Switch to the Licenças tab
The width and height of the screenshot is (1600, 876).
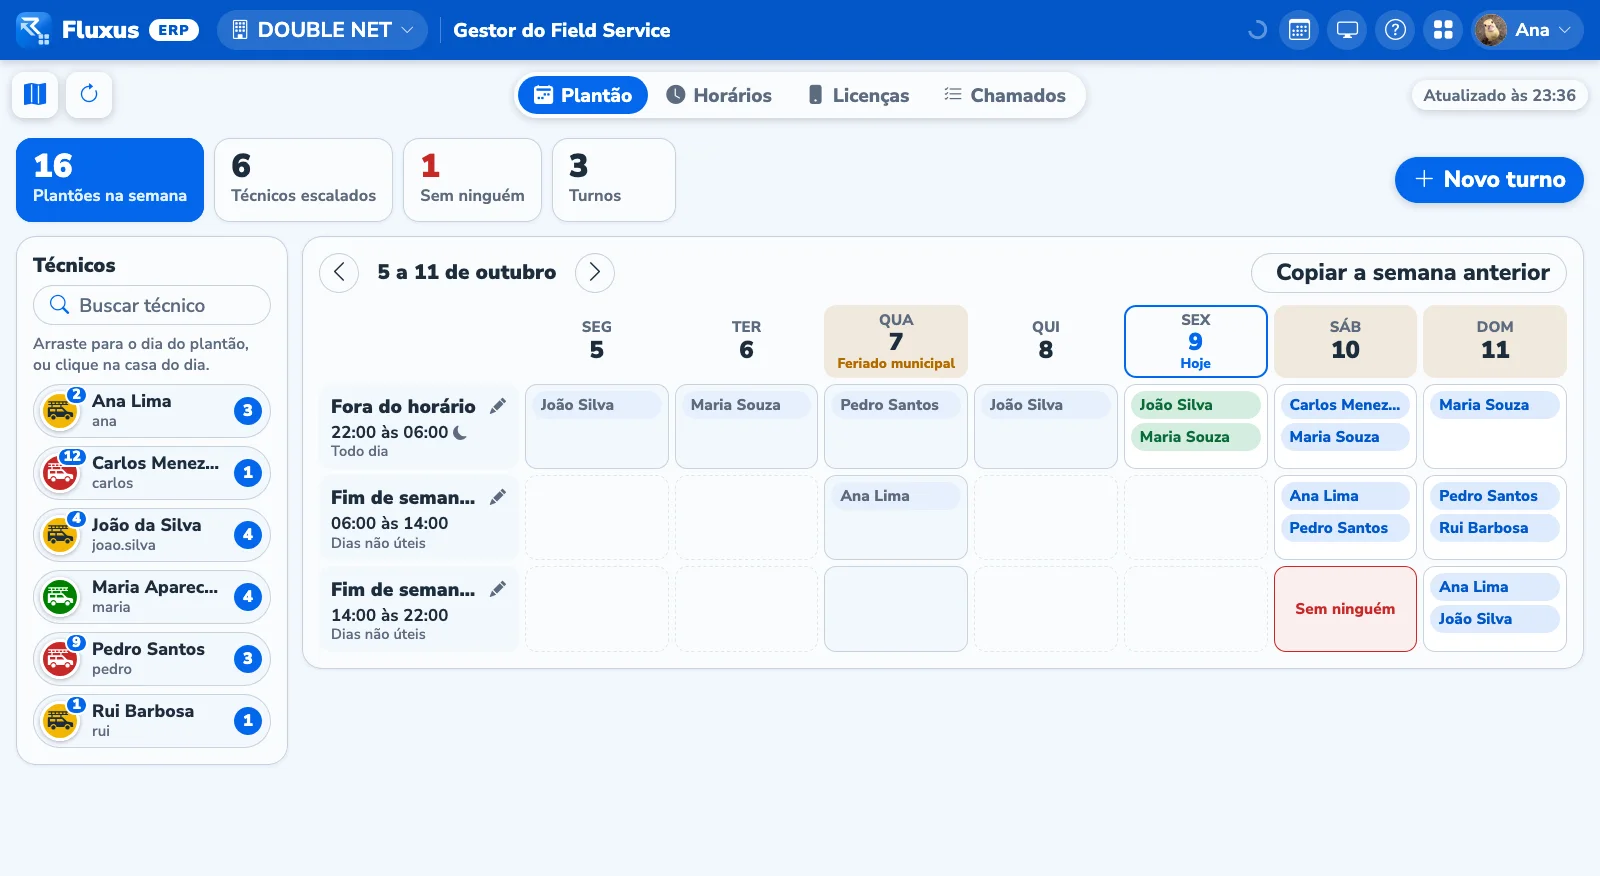pyautogui.click(x=858, y=95)
